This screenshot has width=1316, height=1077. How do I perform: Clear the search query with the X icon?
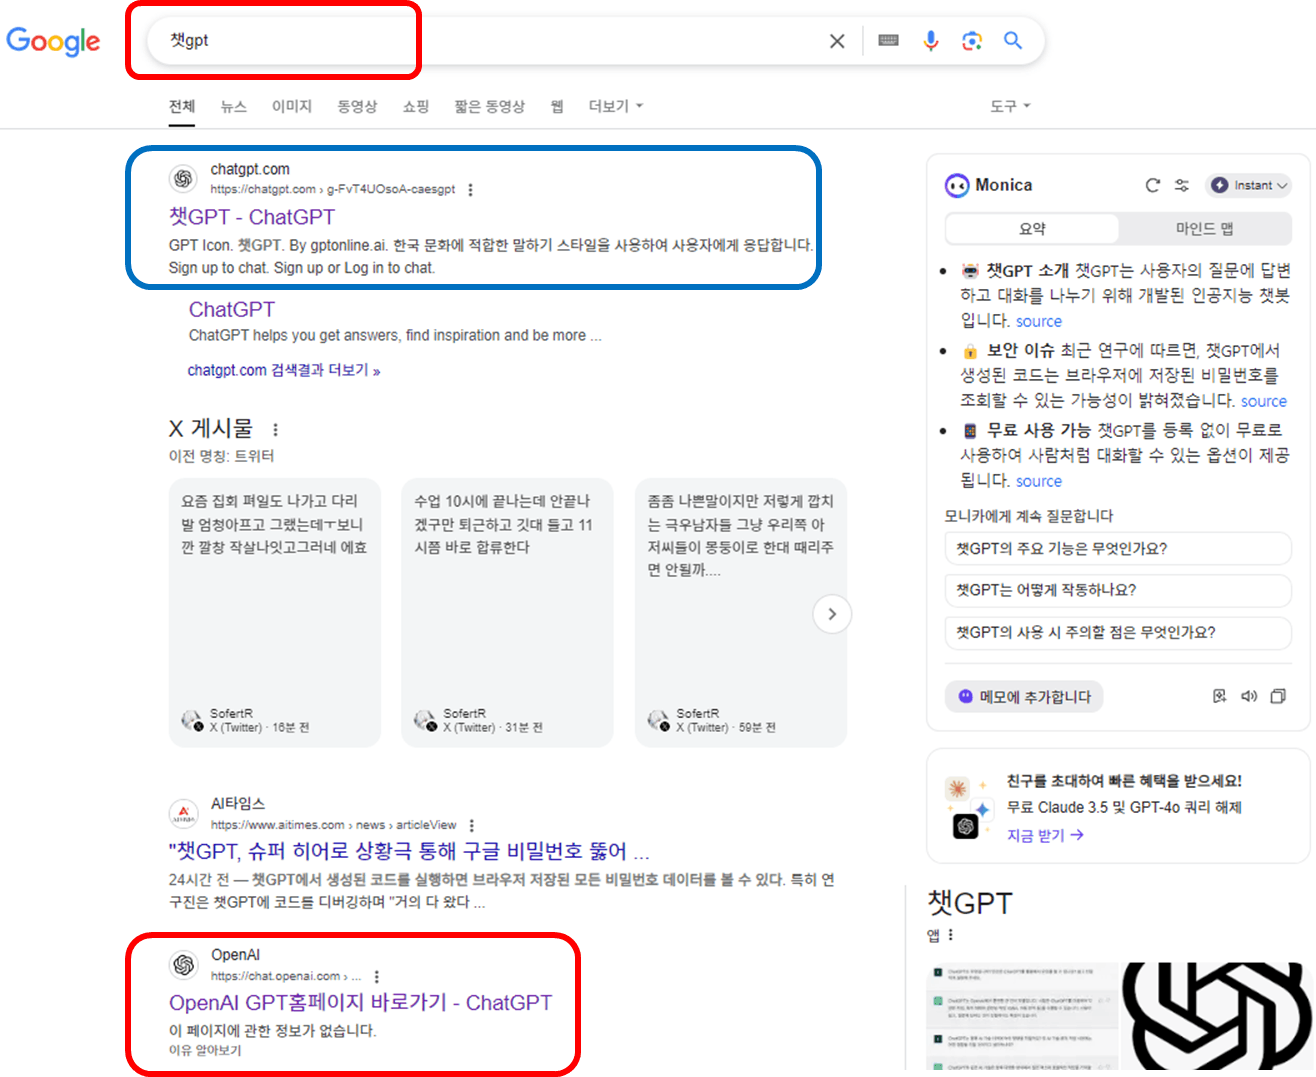click(x=837, y=41)
